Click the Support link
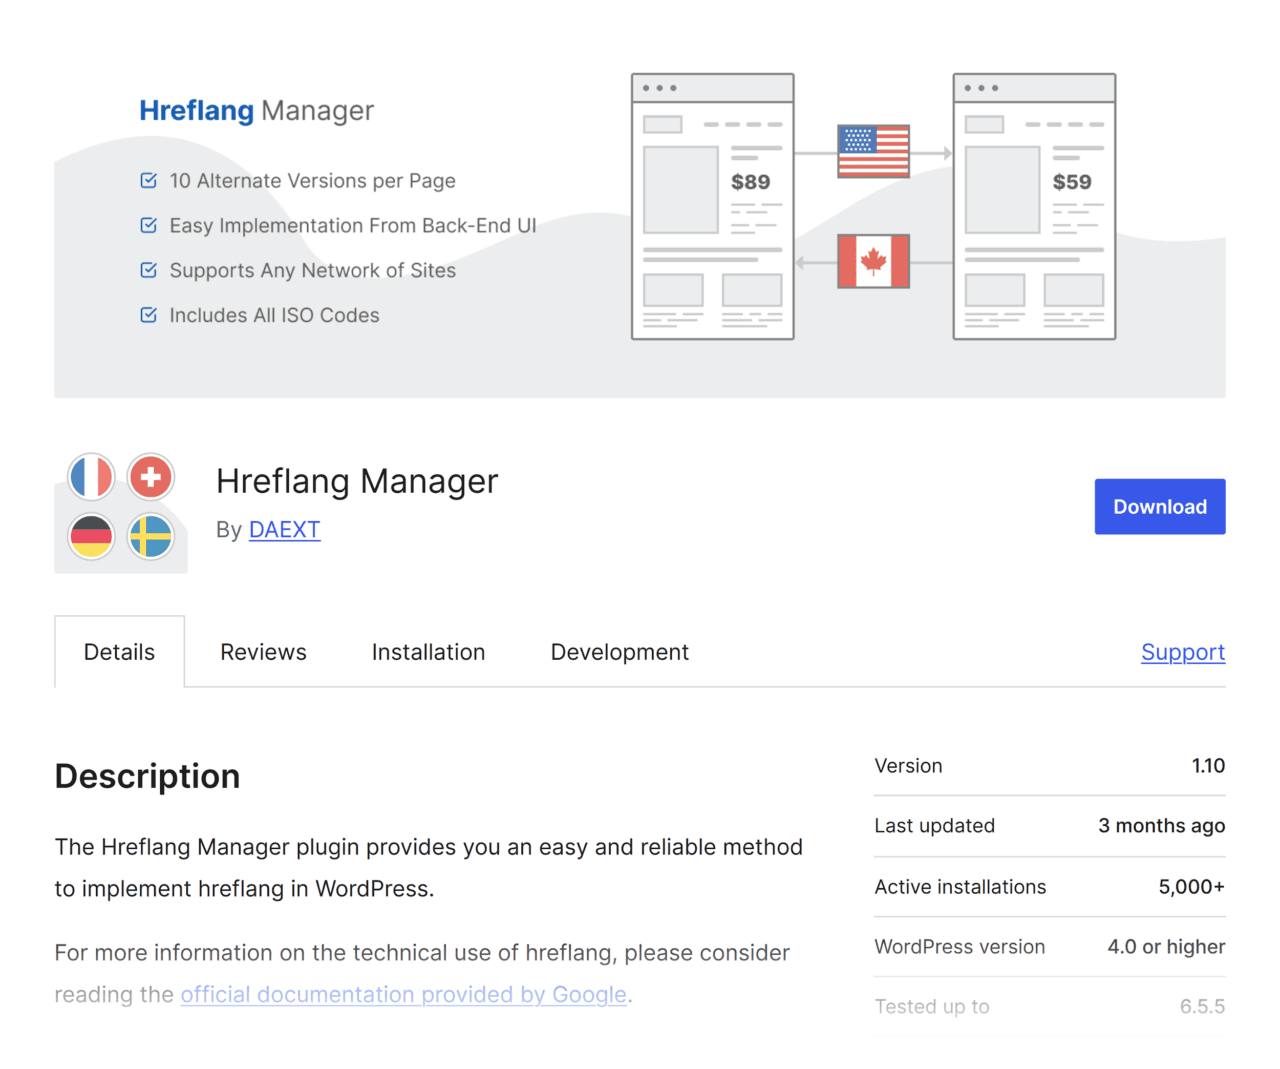Screen dimensions: 1280x1069 (x=1183, y=651)
